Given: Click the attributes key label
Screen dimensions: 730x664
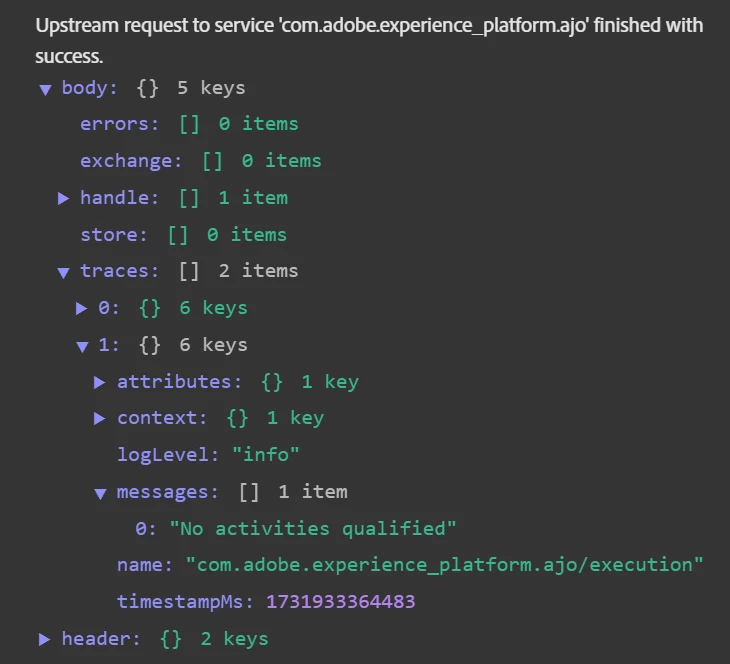Looking at the screenshot, I should point(179,382).
